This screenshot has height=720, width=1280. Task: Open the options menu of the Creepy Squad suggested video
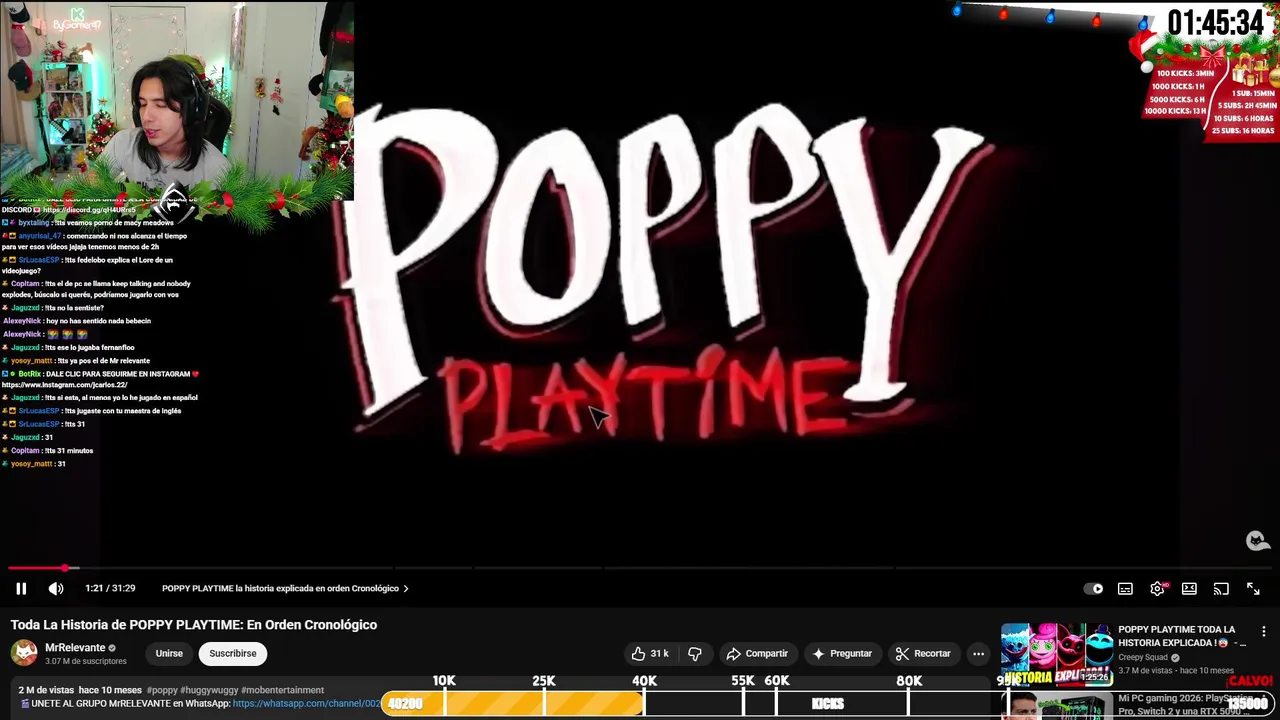click(x=1264, y=631)
